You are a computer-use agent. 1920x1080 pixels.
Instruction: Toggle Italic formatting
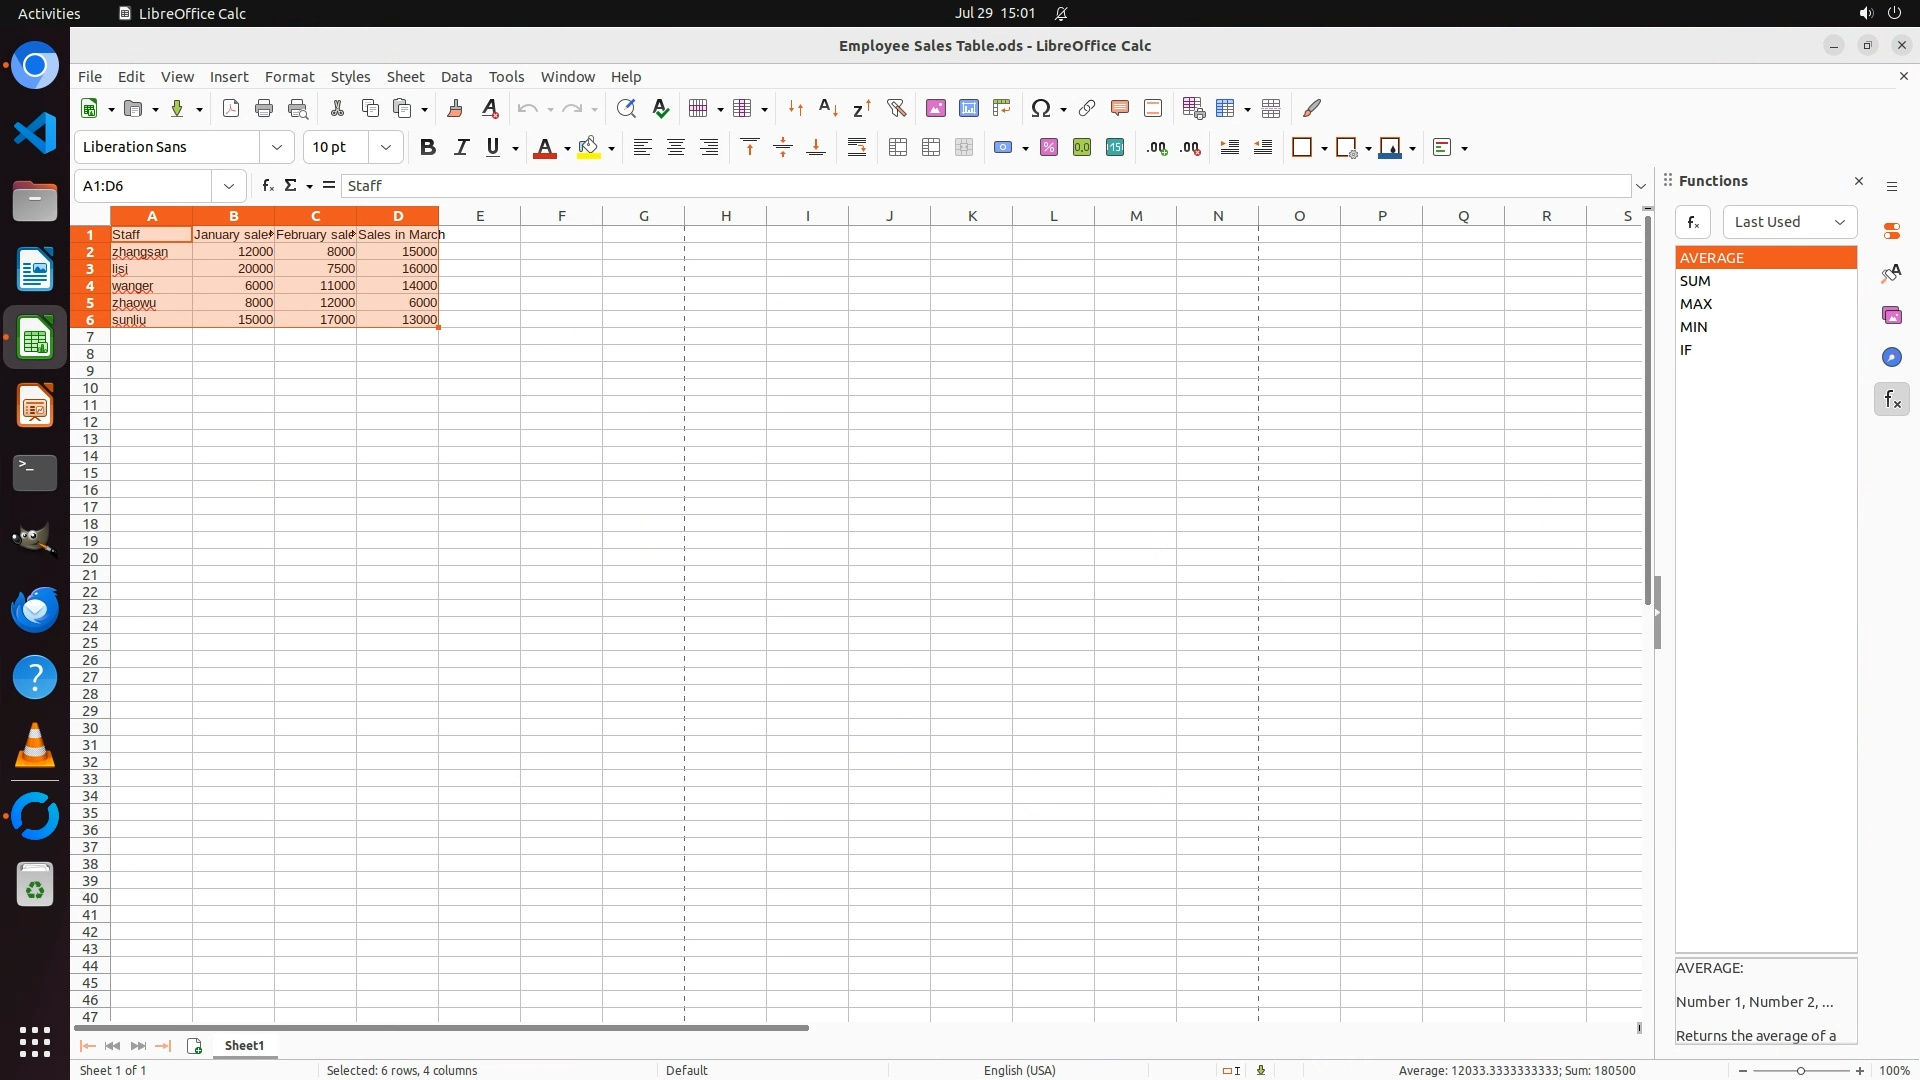[461, 148]
